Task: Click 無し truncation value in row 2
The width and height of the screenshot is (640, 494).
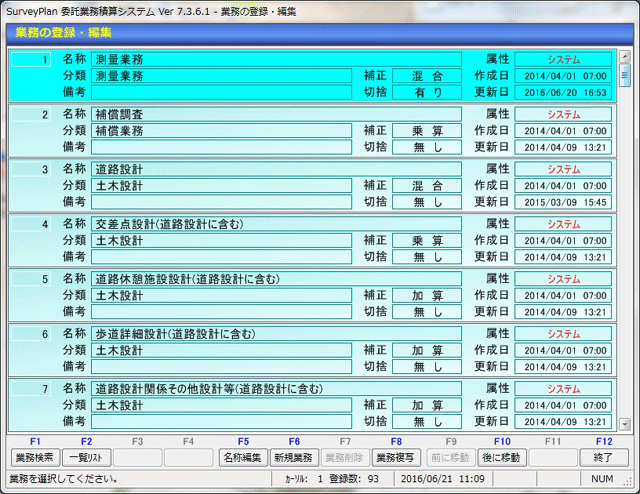Action: tap(427, 147)
